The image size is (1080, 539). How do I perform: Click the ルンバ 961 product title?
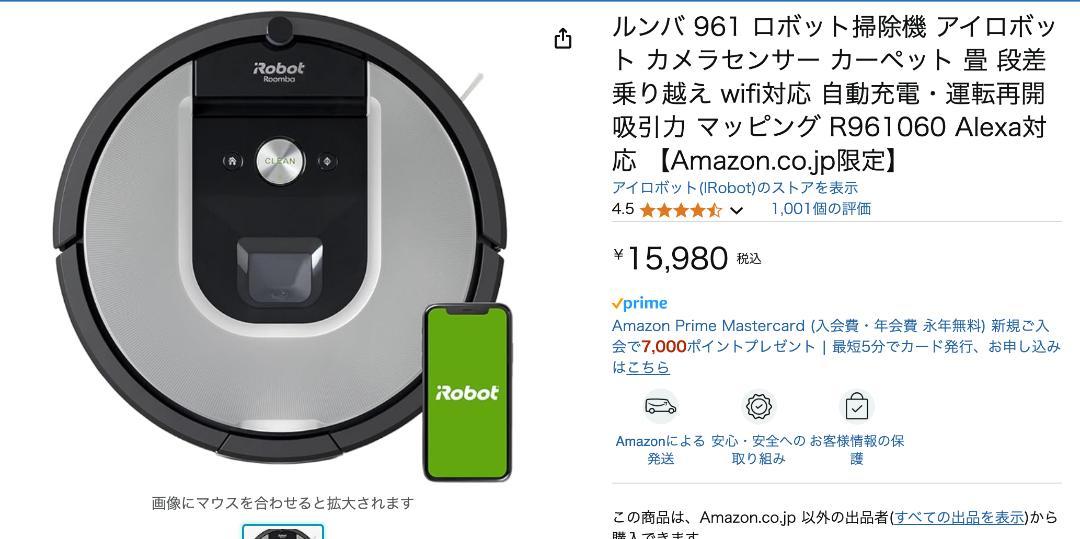834,93
